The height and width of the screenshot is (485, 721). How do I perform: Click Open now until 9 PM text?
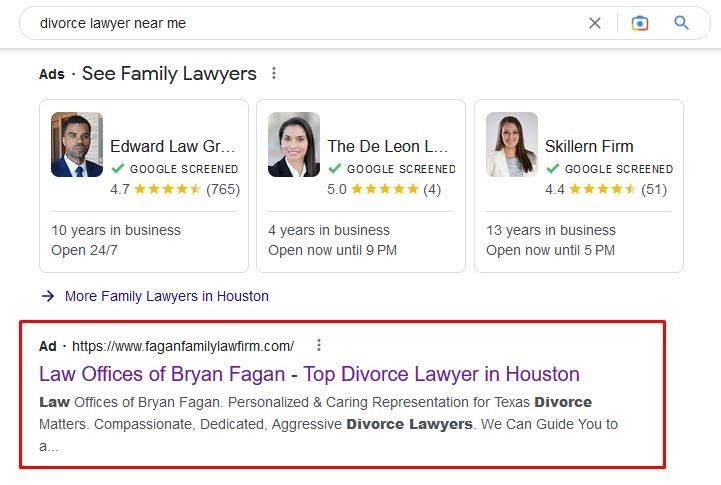332,250
